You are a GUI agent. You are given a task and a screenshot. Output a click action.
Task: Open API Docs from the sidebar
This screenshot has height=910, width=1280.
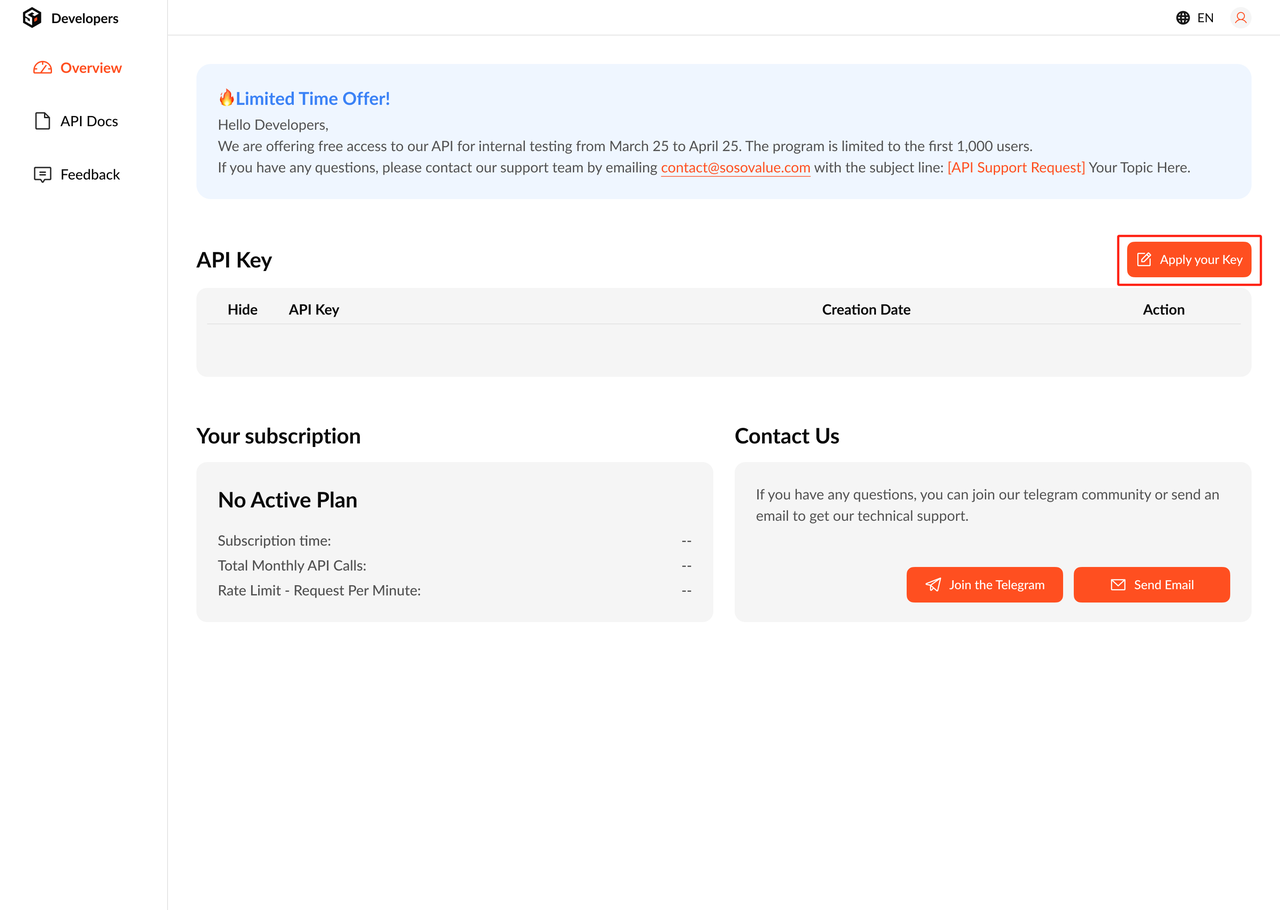tap(89, 121)
